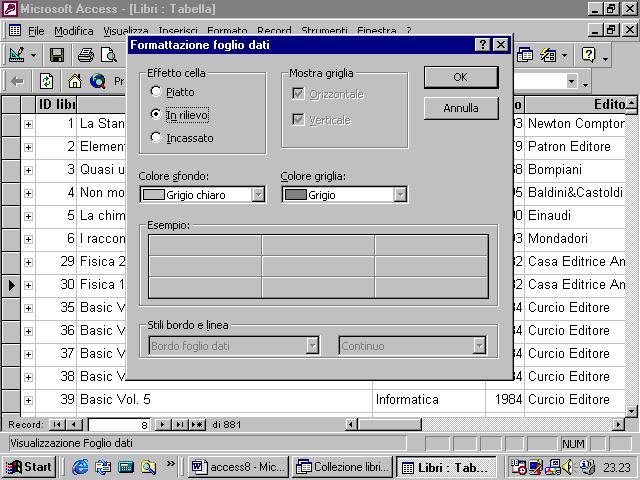Image resolution: width=640 pixels, height=480 pixels.
Task: Select the row selector for record ID 30
Action: click(x=11, y=285)
